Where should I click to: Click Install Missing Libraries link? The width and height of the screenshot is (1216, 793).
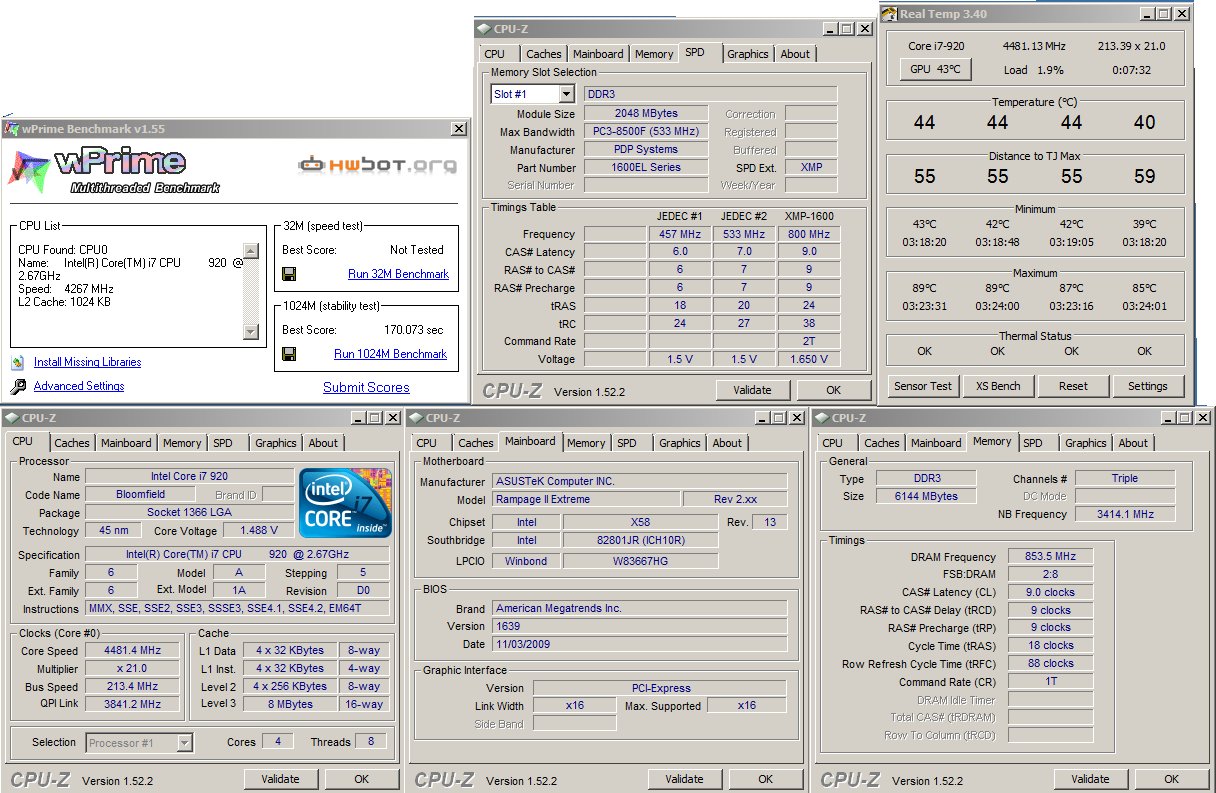coord(87,362)
